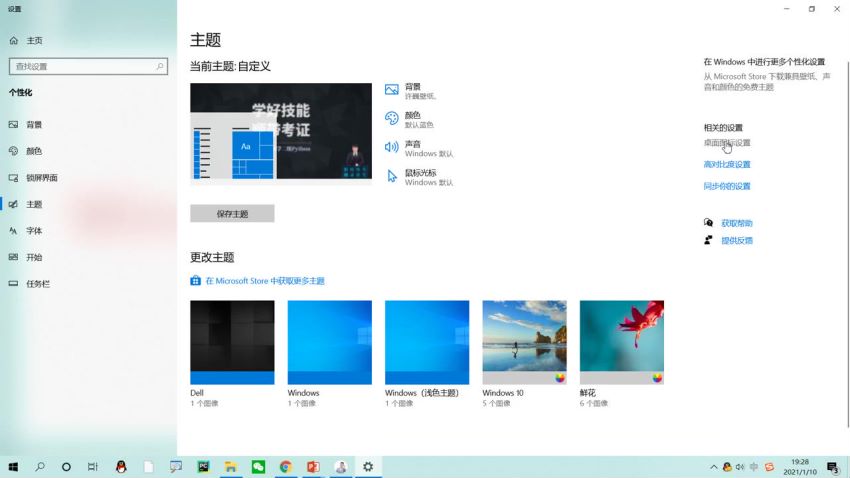Click the taskbar search magnifier icon

(x=40, y=467)
